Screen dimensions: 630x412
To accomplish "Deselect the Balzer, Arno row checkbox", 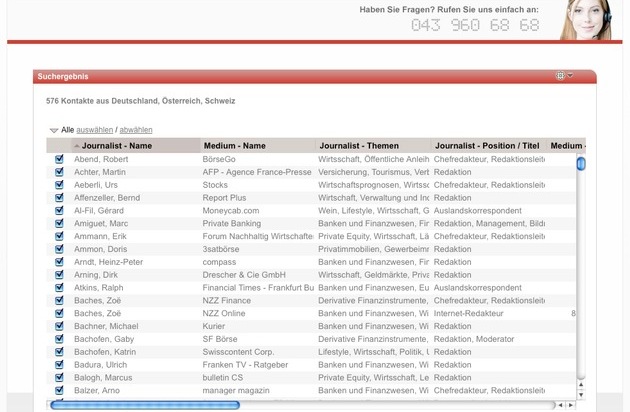I will [59, 390].
